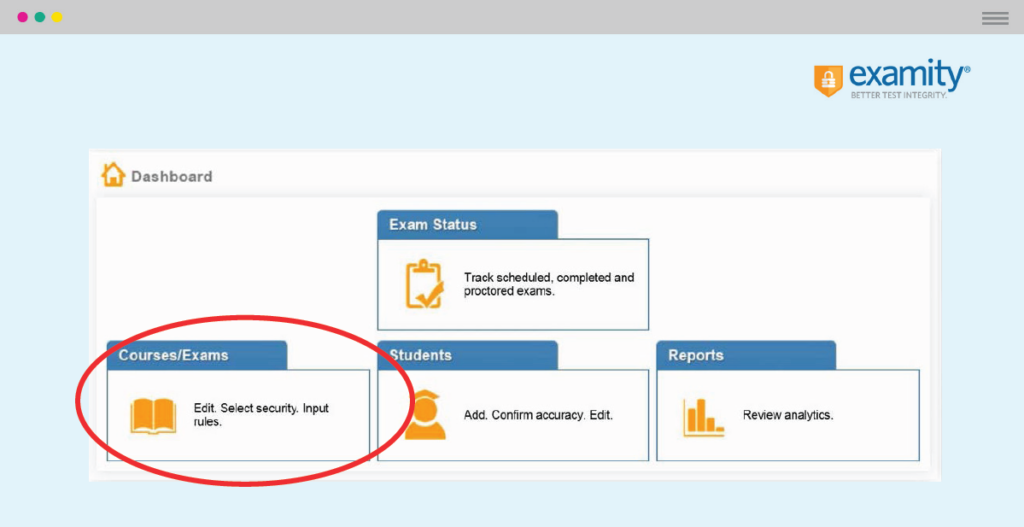Click 'Review analytics.' text
1024x527 pixels.
pos(788,415)
